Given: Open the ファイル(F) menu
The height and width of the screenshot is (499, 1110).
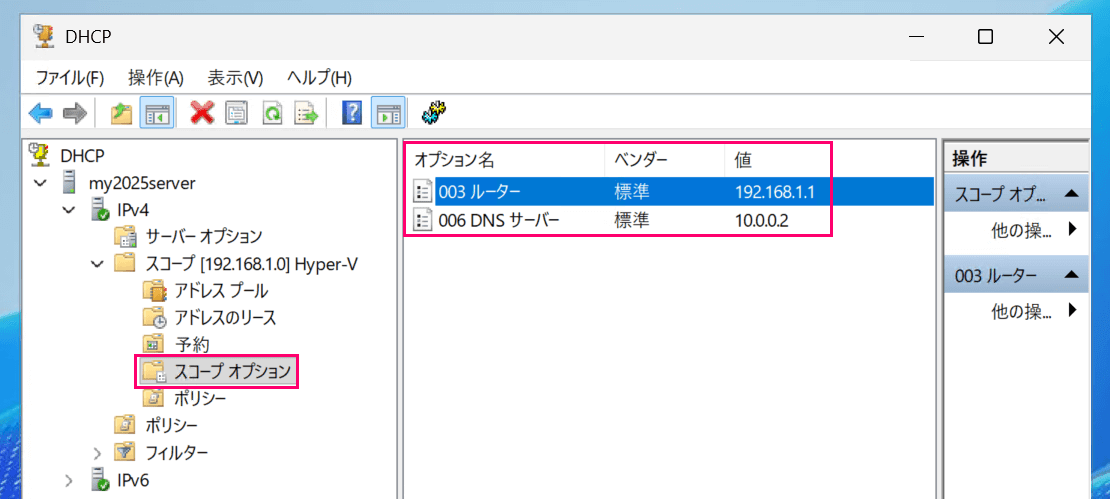Looking at the screenshot, I should coord(69,78).
